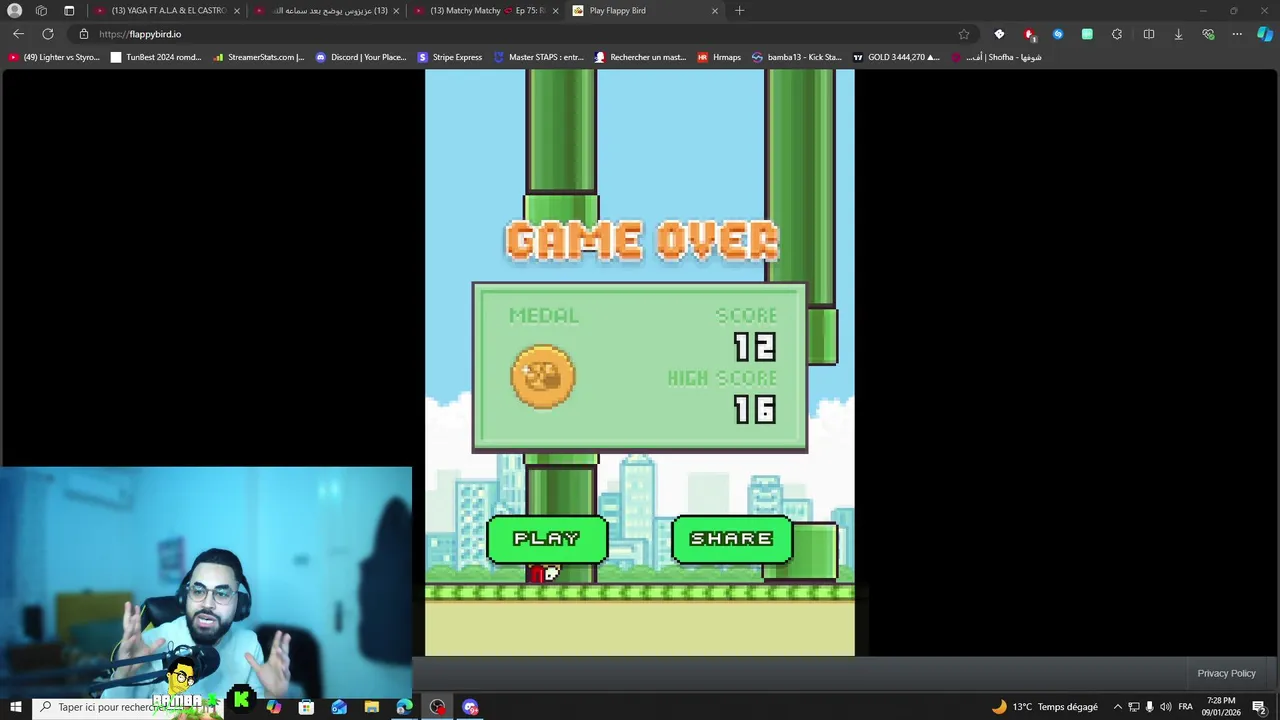1280x720 pixels.
Task: Open the volume speaker tray icon
Action: tap(1166, 707)
